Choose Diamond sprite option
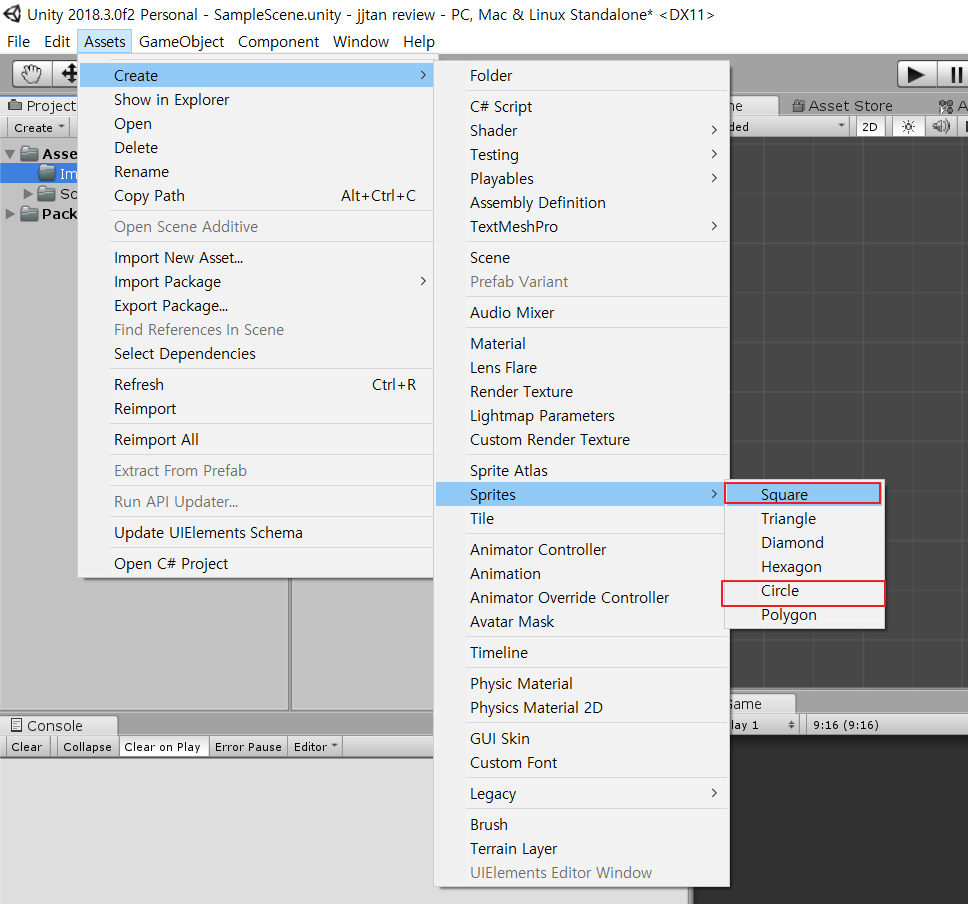Viewport: 968px width, 904px height. [804, 543]
